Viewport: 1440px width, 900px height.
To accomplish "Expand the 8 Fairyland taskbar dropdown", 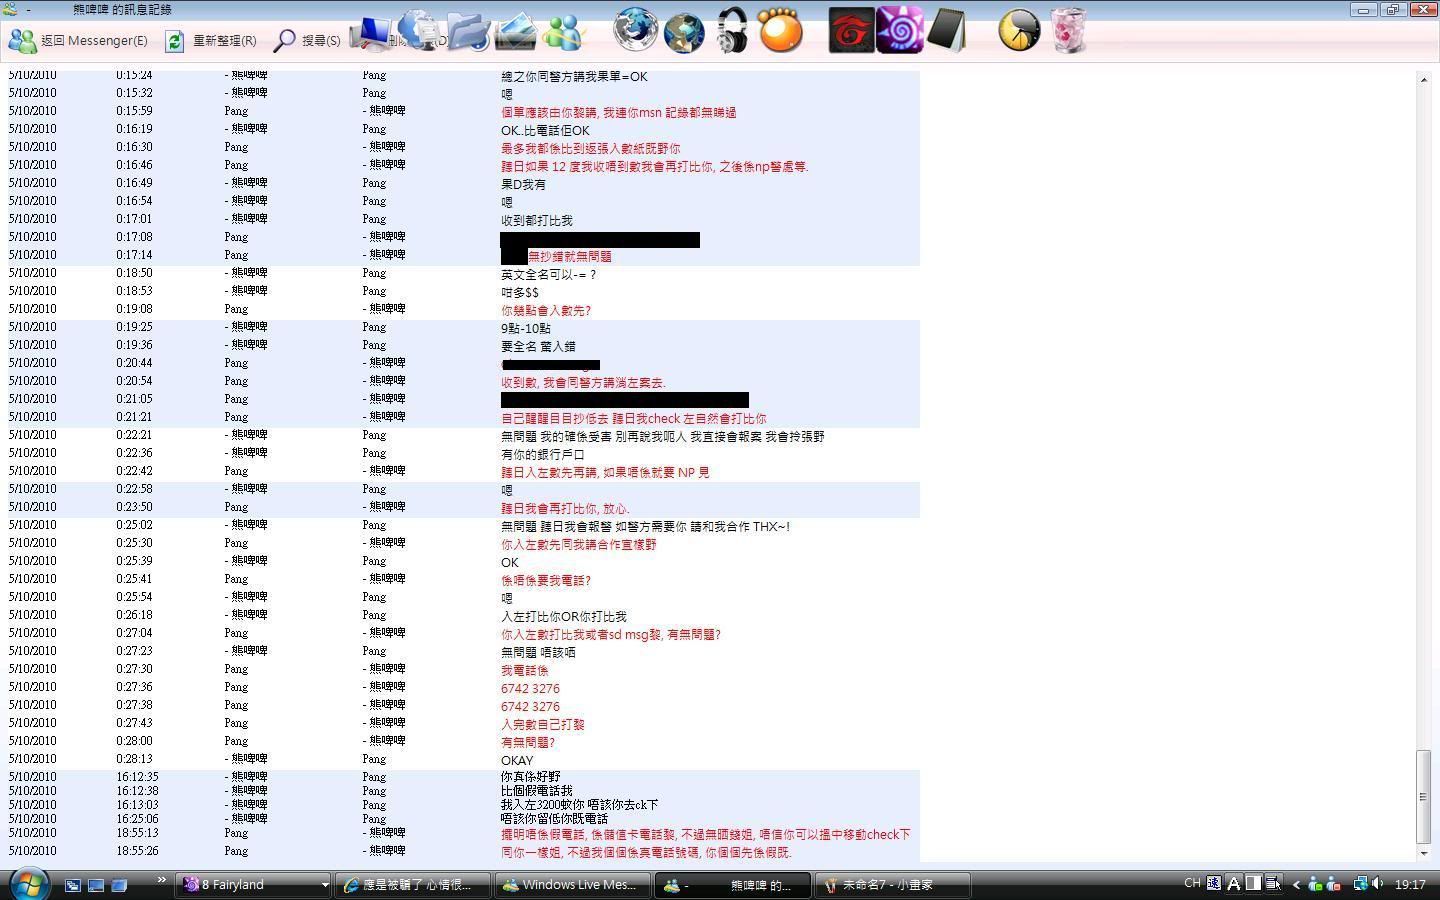I will click(x=324, y=885).
